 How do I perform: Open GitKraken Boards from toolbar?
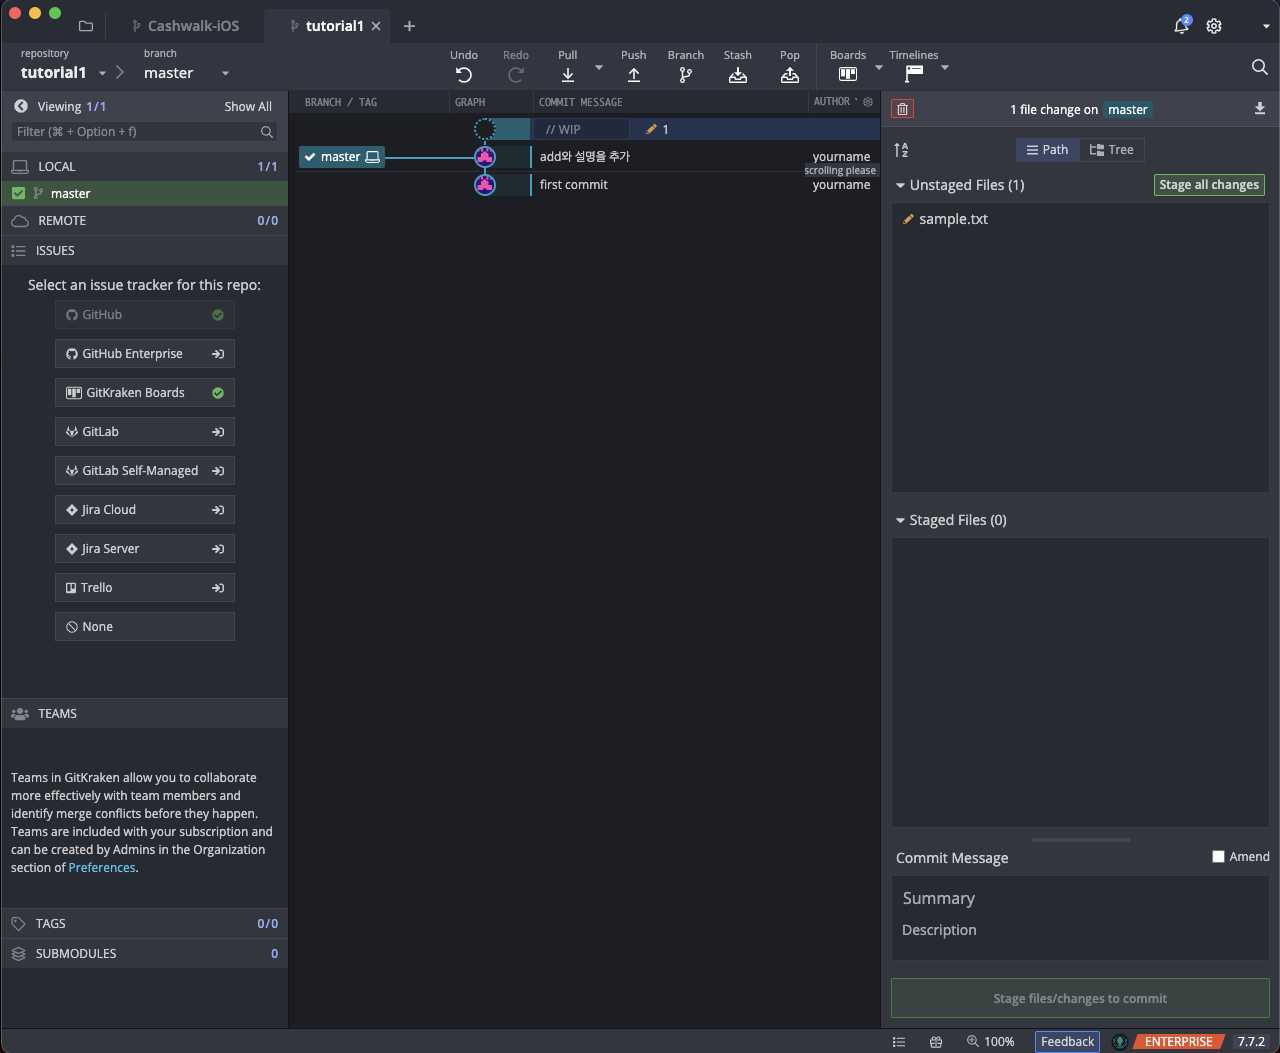coord(847,74)
